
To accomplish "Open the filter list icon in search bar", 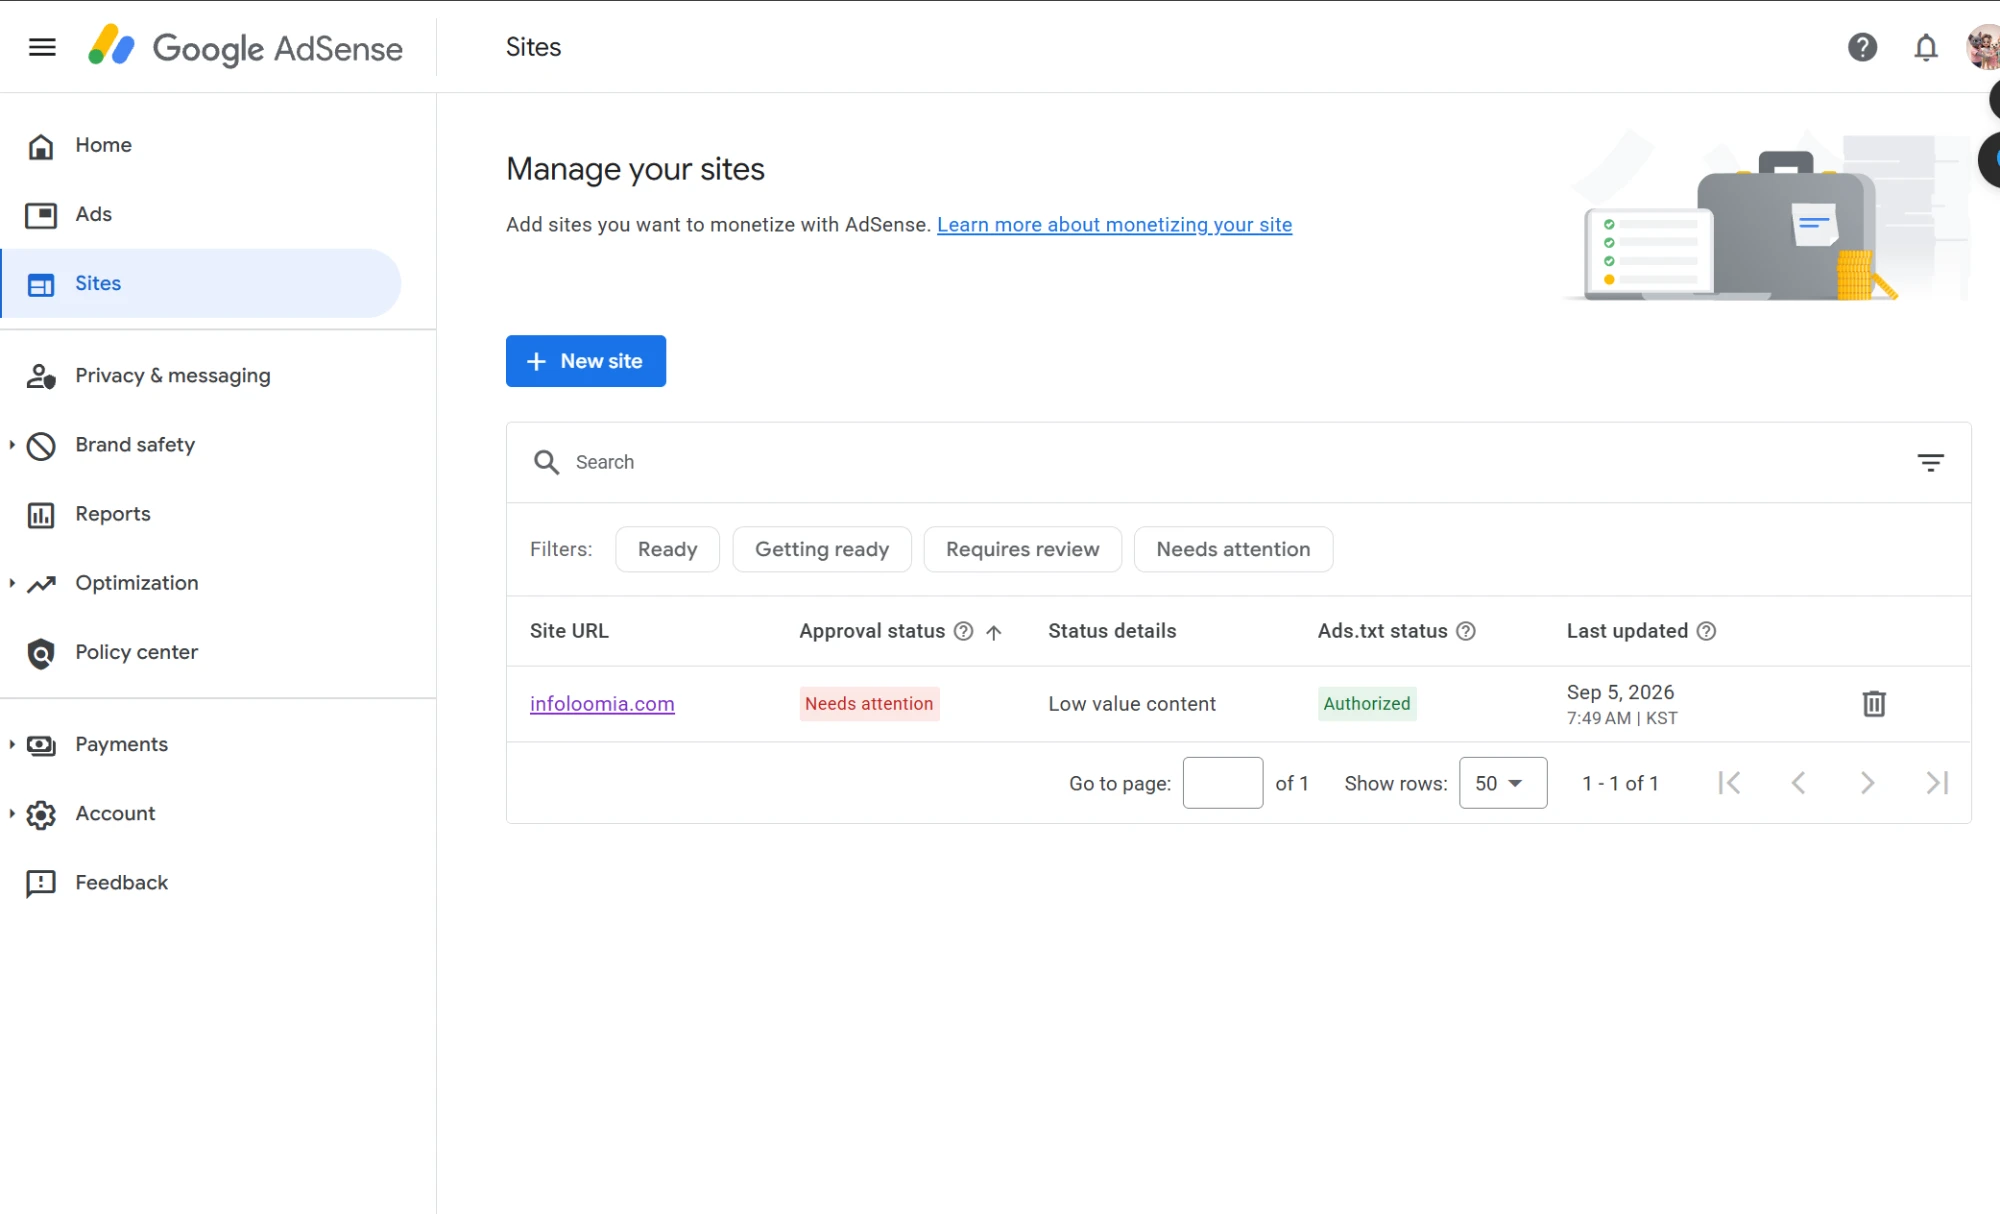I will pos(1930,462).
